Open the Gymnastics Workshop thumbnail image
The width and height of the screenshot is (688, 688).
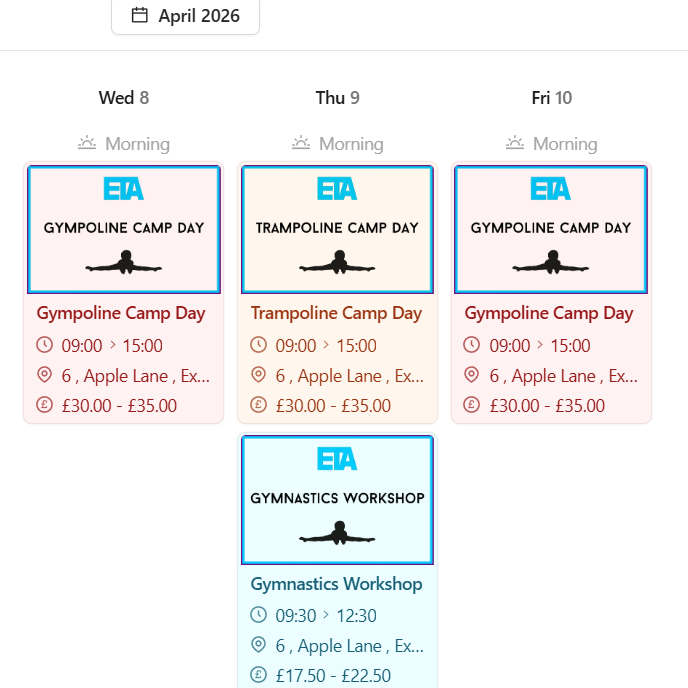click(x=337, y=499)
